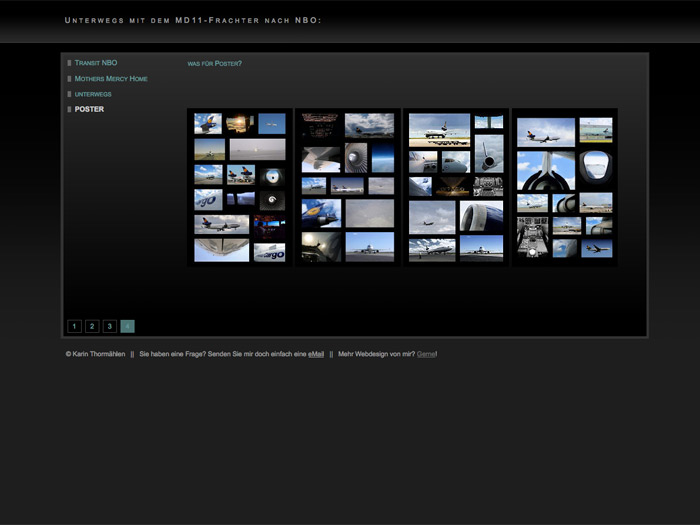The width and height of the screenshot is (700, 525).
Task: Click the 'was für Poster?' heading
Action: point(215,64)
